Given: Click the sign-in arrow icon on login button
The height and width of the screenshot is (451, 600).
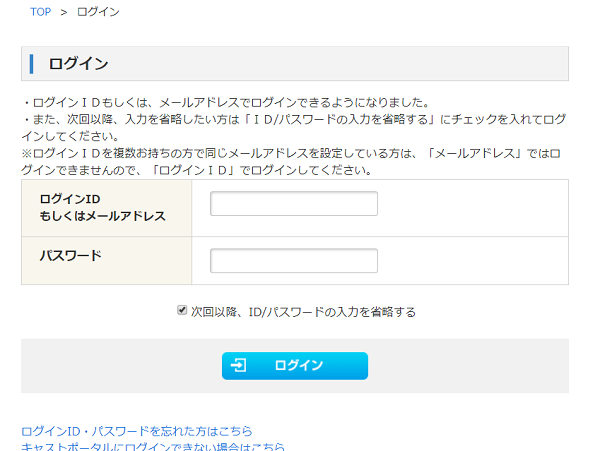Looking at the screenshot, I should click(238, 366).
